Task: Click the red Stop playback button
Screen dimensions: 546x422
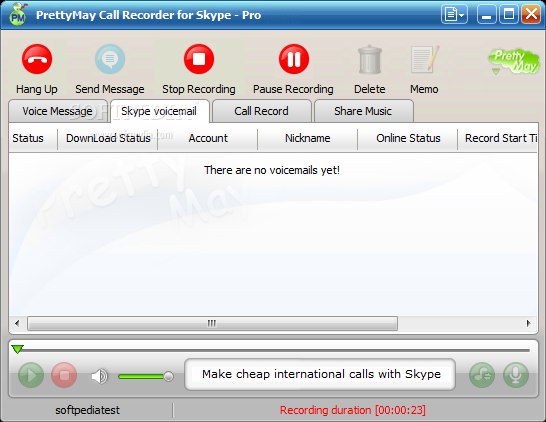Action: pyautogui.click(x=64, y=375)
